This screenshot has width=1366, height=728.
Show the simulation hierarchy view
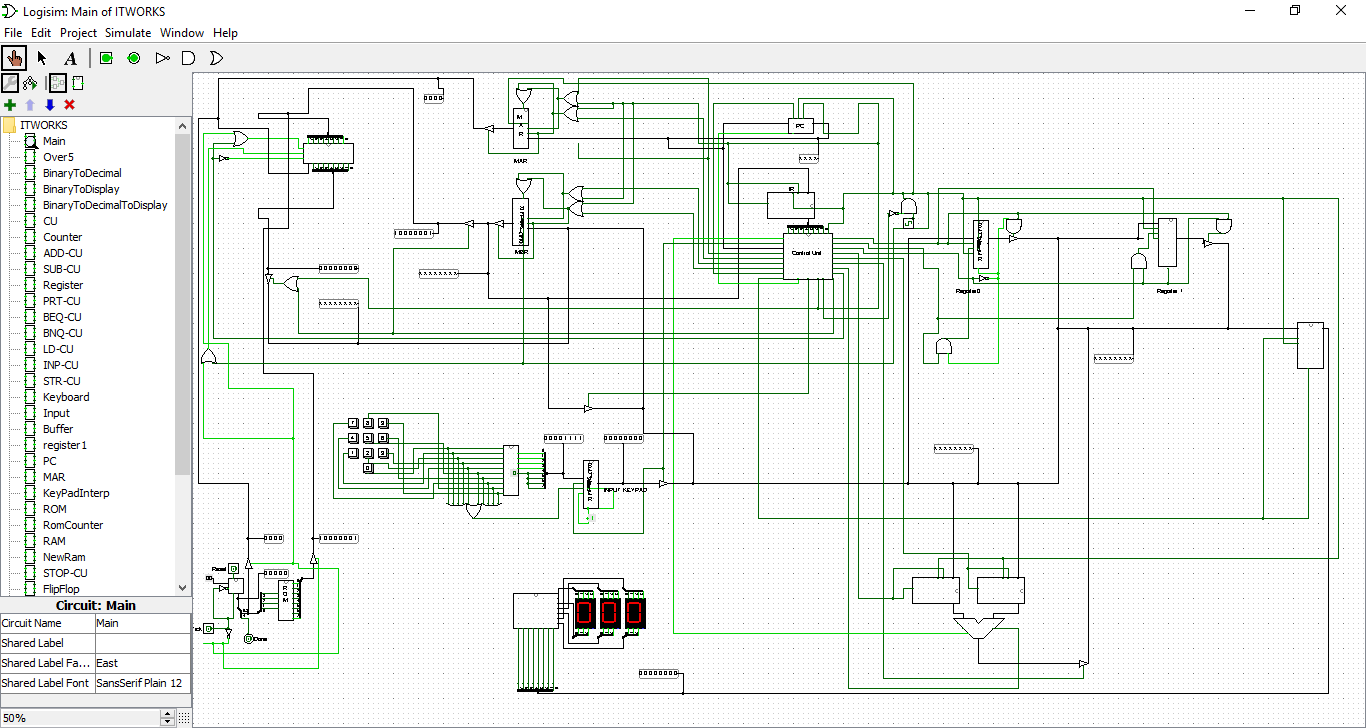click(x=30, y=83)
